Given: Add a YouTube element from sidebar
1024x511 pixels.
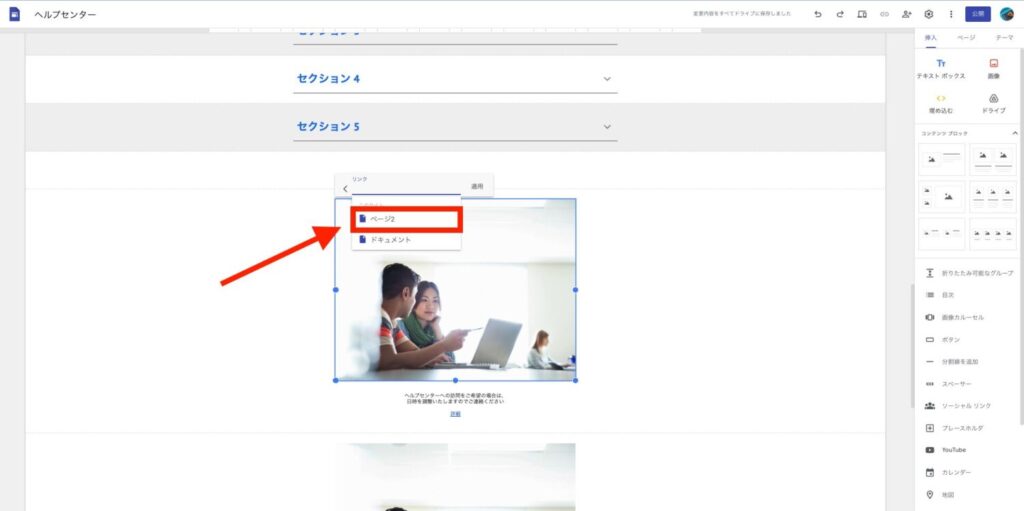Looking at the screenshot, I should coord(953,450).
